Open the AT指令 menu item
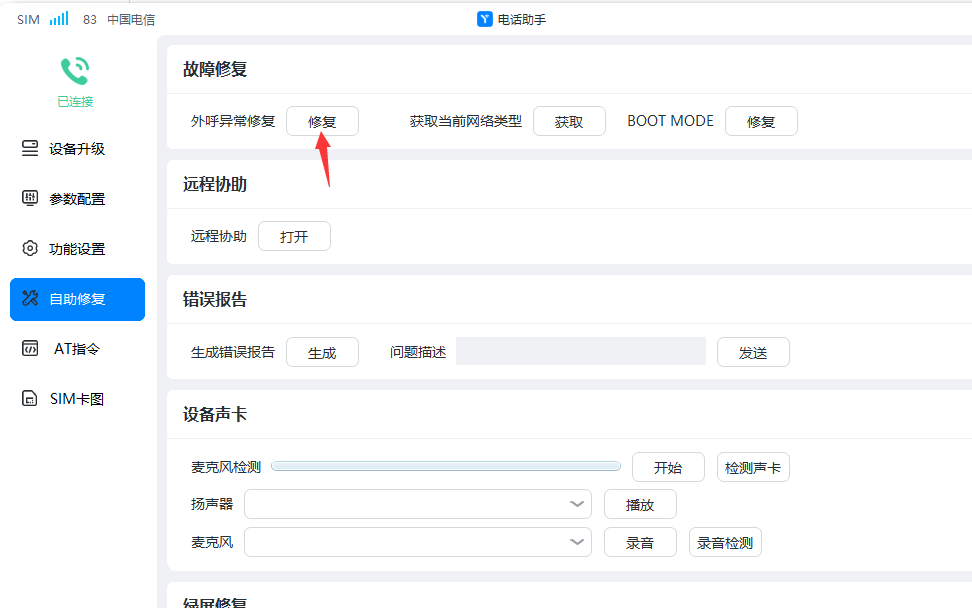972x608 pixels. coord(77,349)
